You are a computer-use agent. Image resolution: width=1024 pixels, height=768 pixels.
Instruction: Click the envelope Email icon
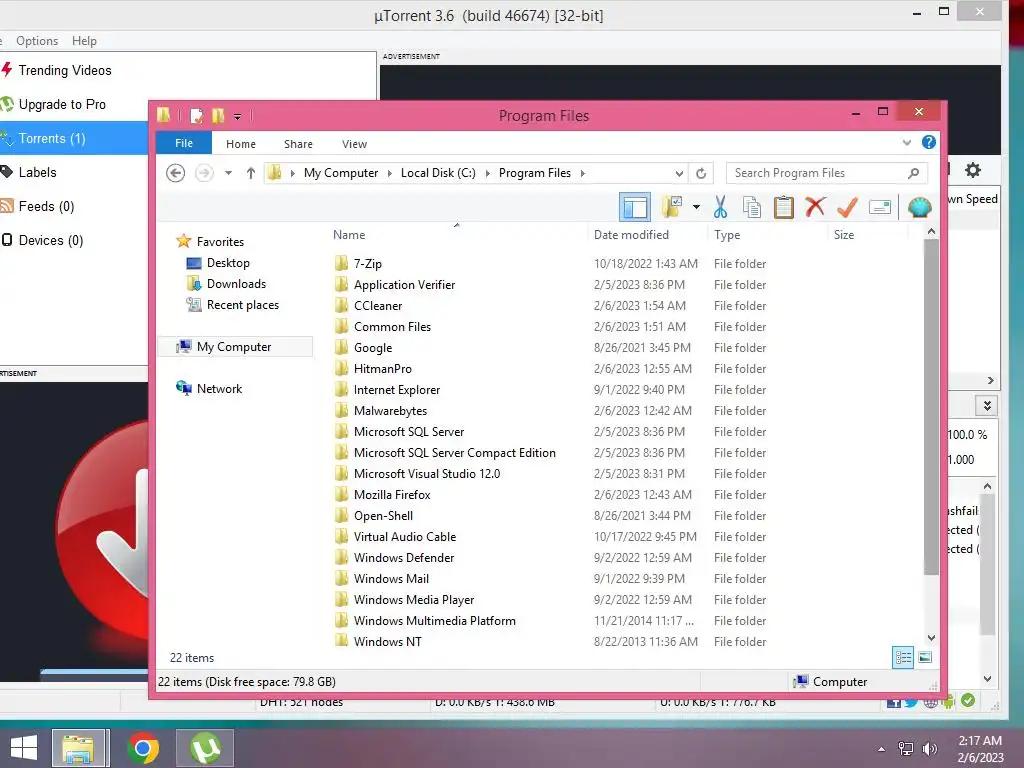tap(880, 207)
